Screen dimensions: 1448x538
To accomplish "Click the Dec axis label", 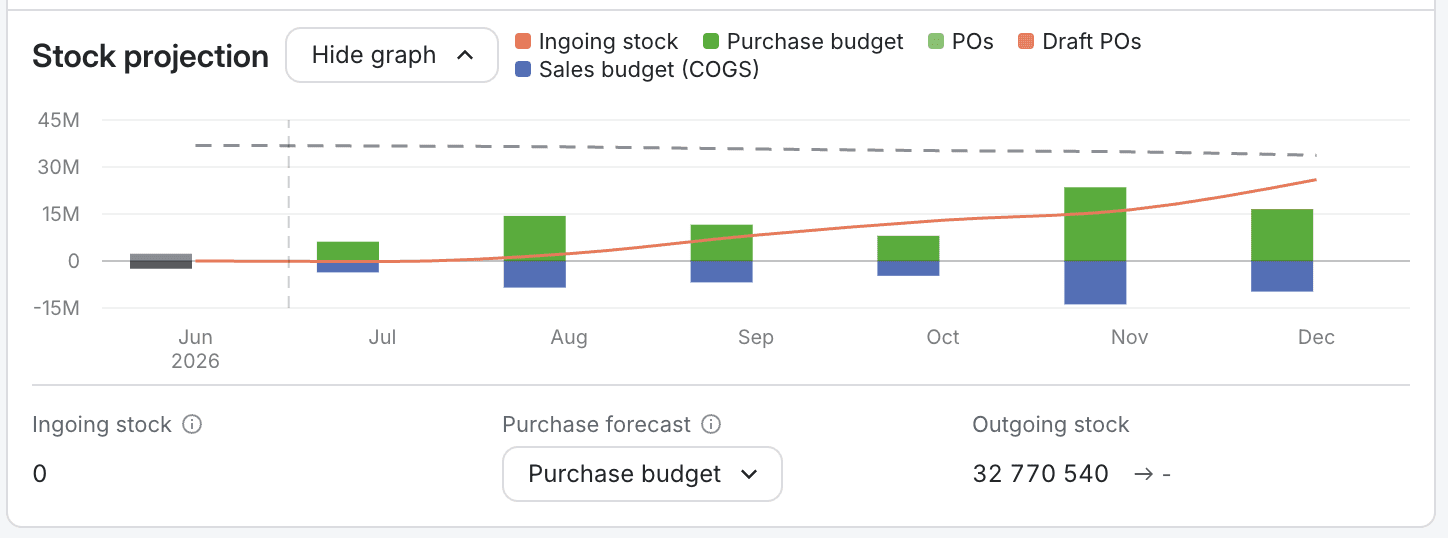I will [x=1316, y=337].
